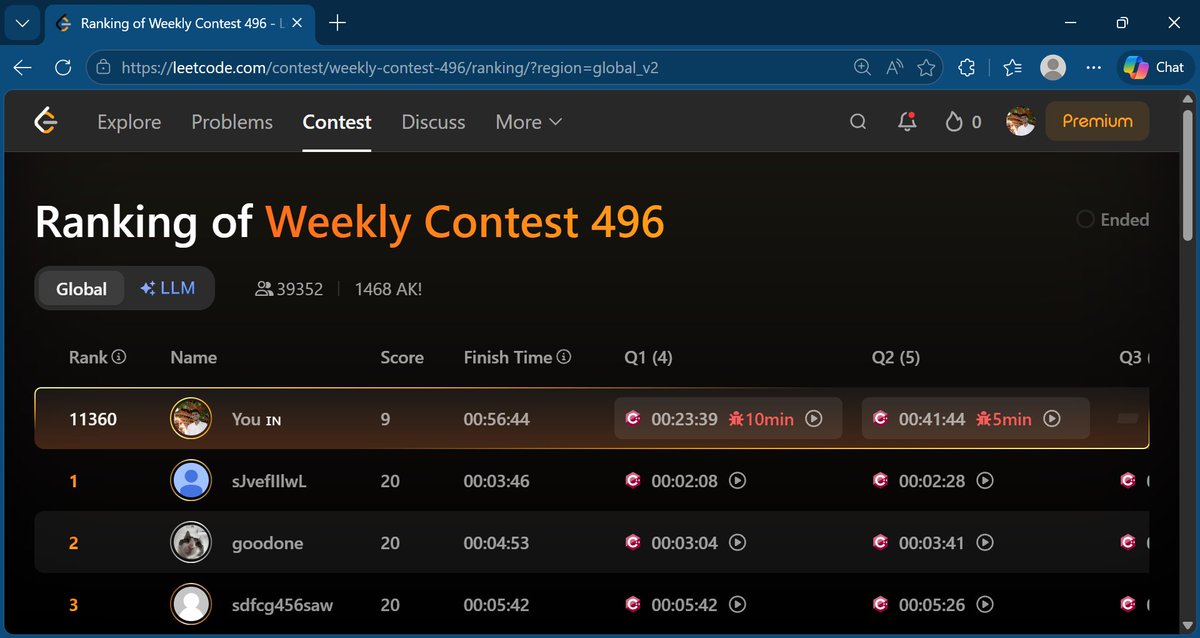The height and width of the screenshot is (638, 1200).
Task: Open profile avatar in LeetCode navbar
Action: click(x=1020, y=122)
